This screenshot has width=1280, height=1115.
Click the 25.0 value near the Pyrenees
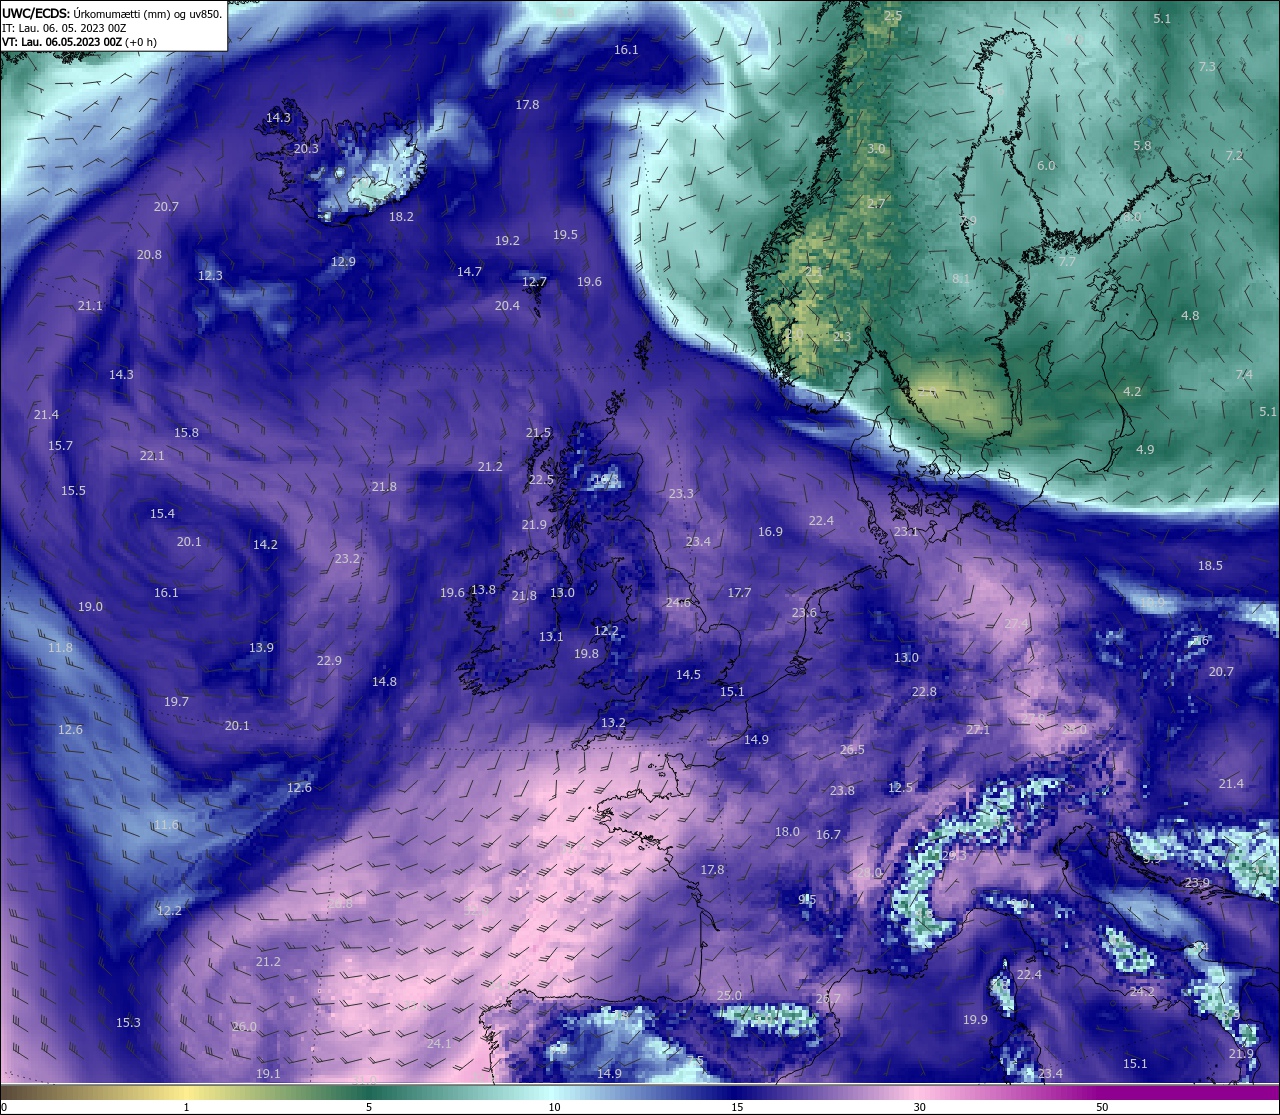(x=729, y=995)
